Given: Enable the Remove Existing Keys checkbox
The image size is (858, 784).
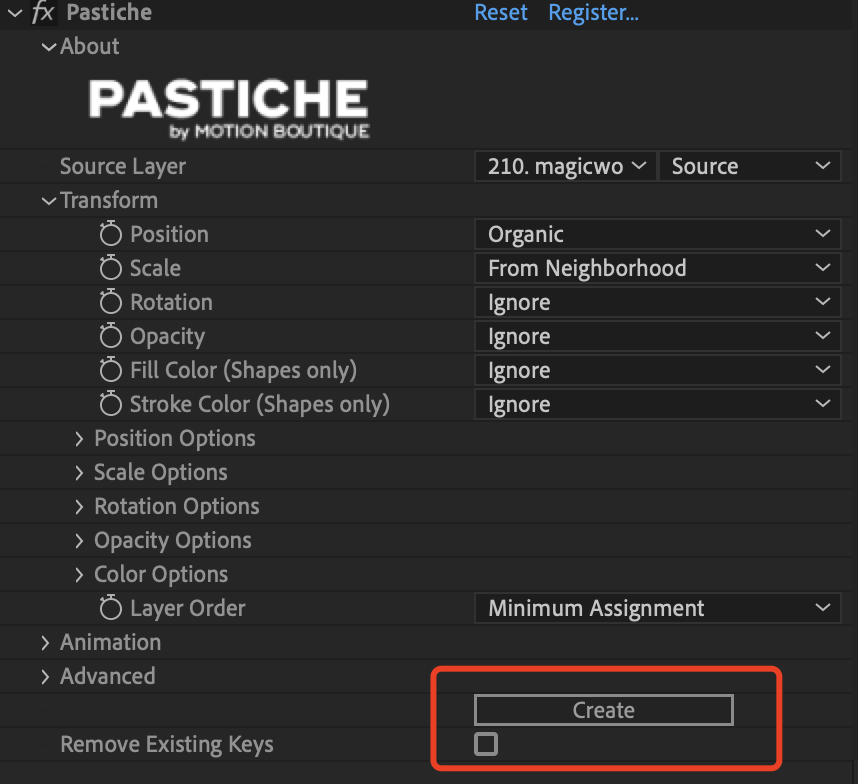Looking at the screenshot, I should [486, 744].
